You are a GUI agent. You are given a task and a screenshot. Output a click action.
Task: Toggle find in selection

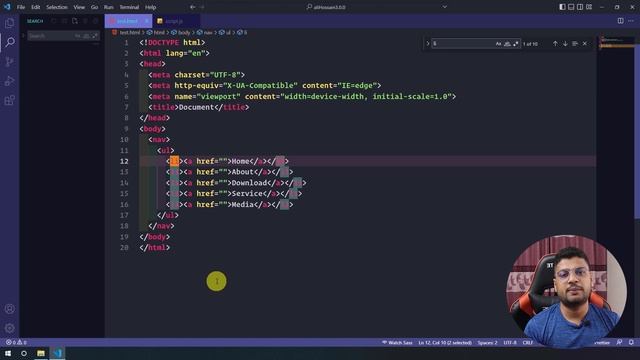coord(575,44)
